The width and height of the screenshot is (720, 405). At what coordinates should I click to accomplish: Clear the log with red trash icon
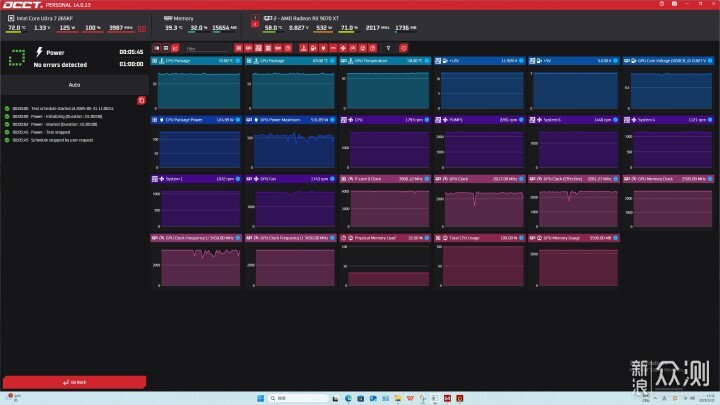coord(141,101)
